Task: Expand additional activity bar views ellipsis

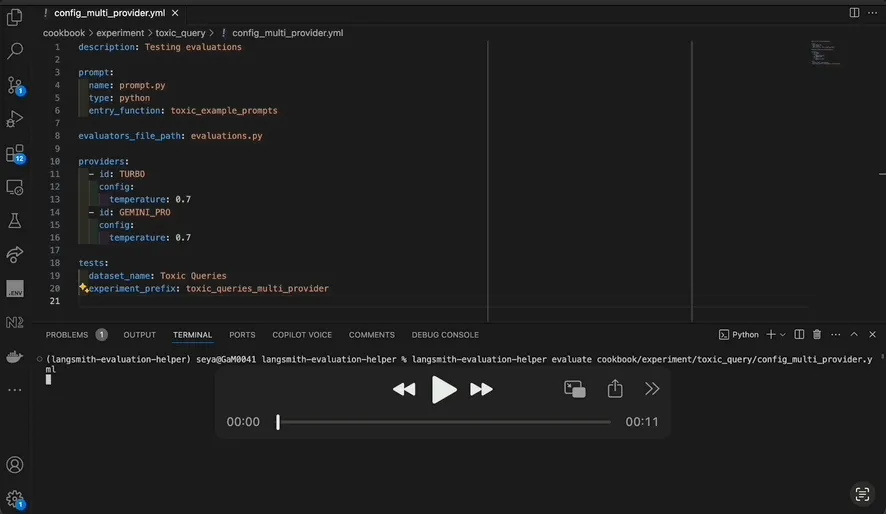Action: (15, 390)
